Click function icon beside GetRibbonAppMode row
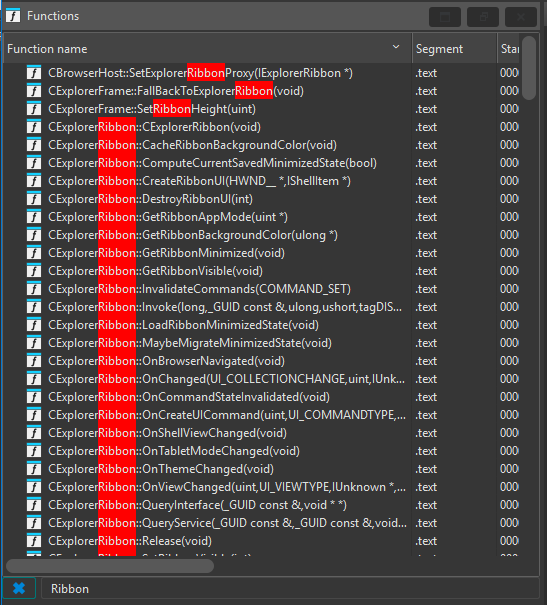The image size is (547, 605). pyautogui.click(x=34, y=217)
